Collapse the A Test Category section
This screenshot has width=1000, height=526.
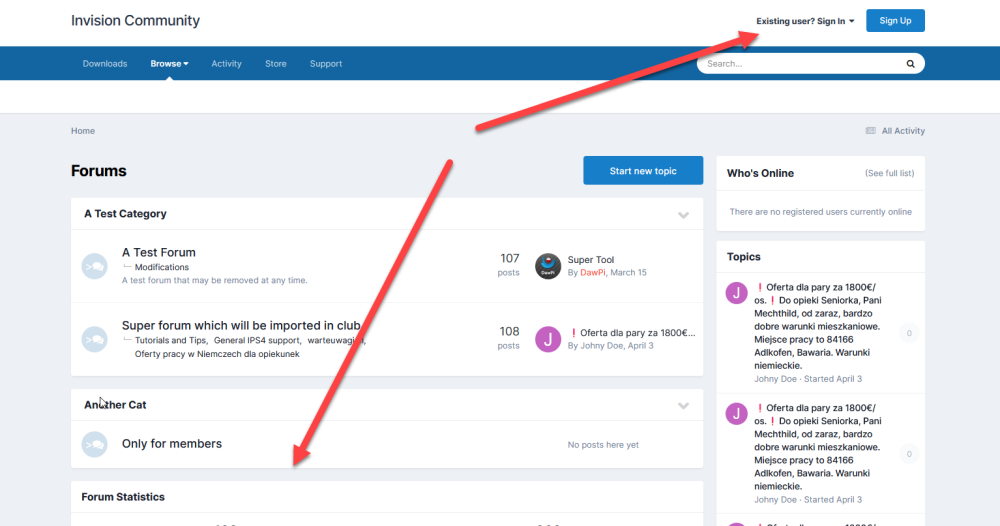[683, 215]
